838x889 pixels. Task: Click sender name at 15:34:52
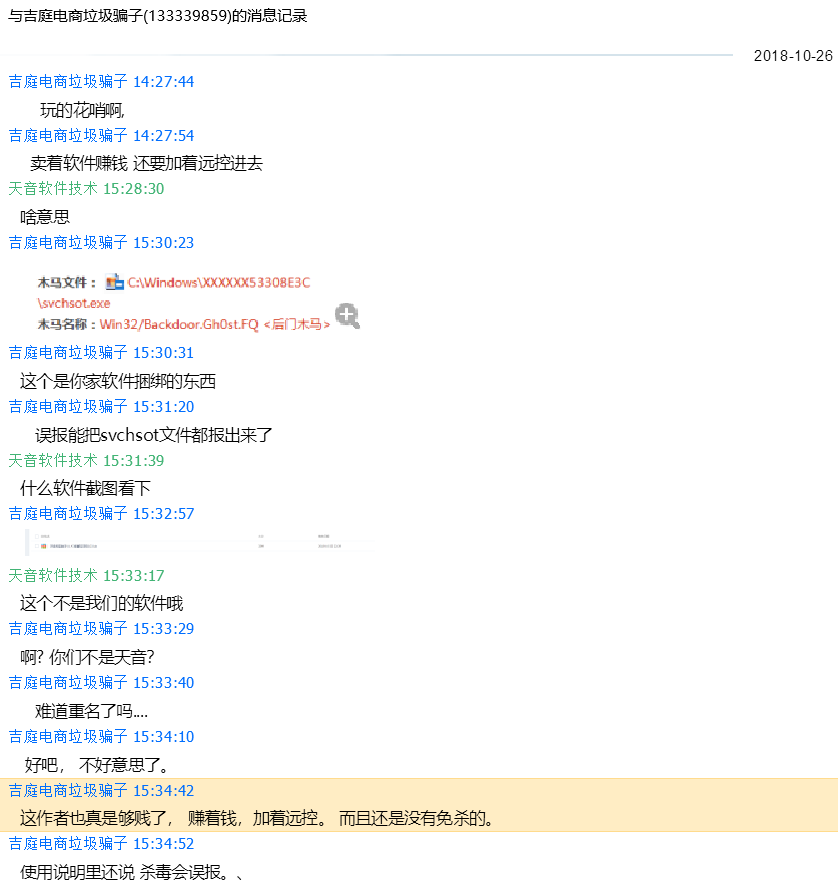click(68, 843)
